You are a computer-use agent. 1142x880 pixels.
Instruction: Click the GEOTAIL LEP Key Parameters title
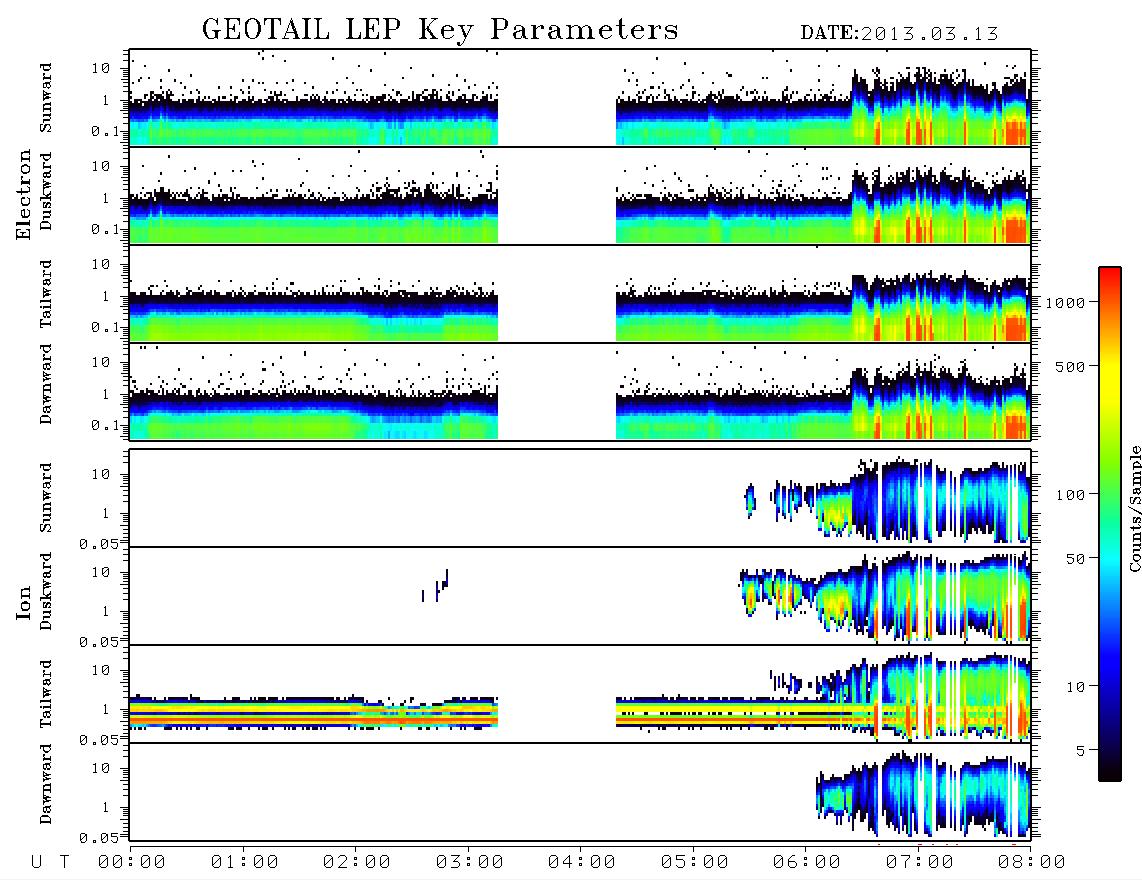point(440,31)
